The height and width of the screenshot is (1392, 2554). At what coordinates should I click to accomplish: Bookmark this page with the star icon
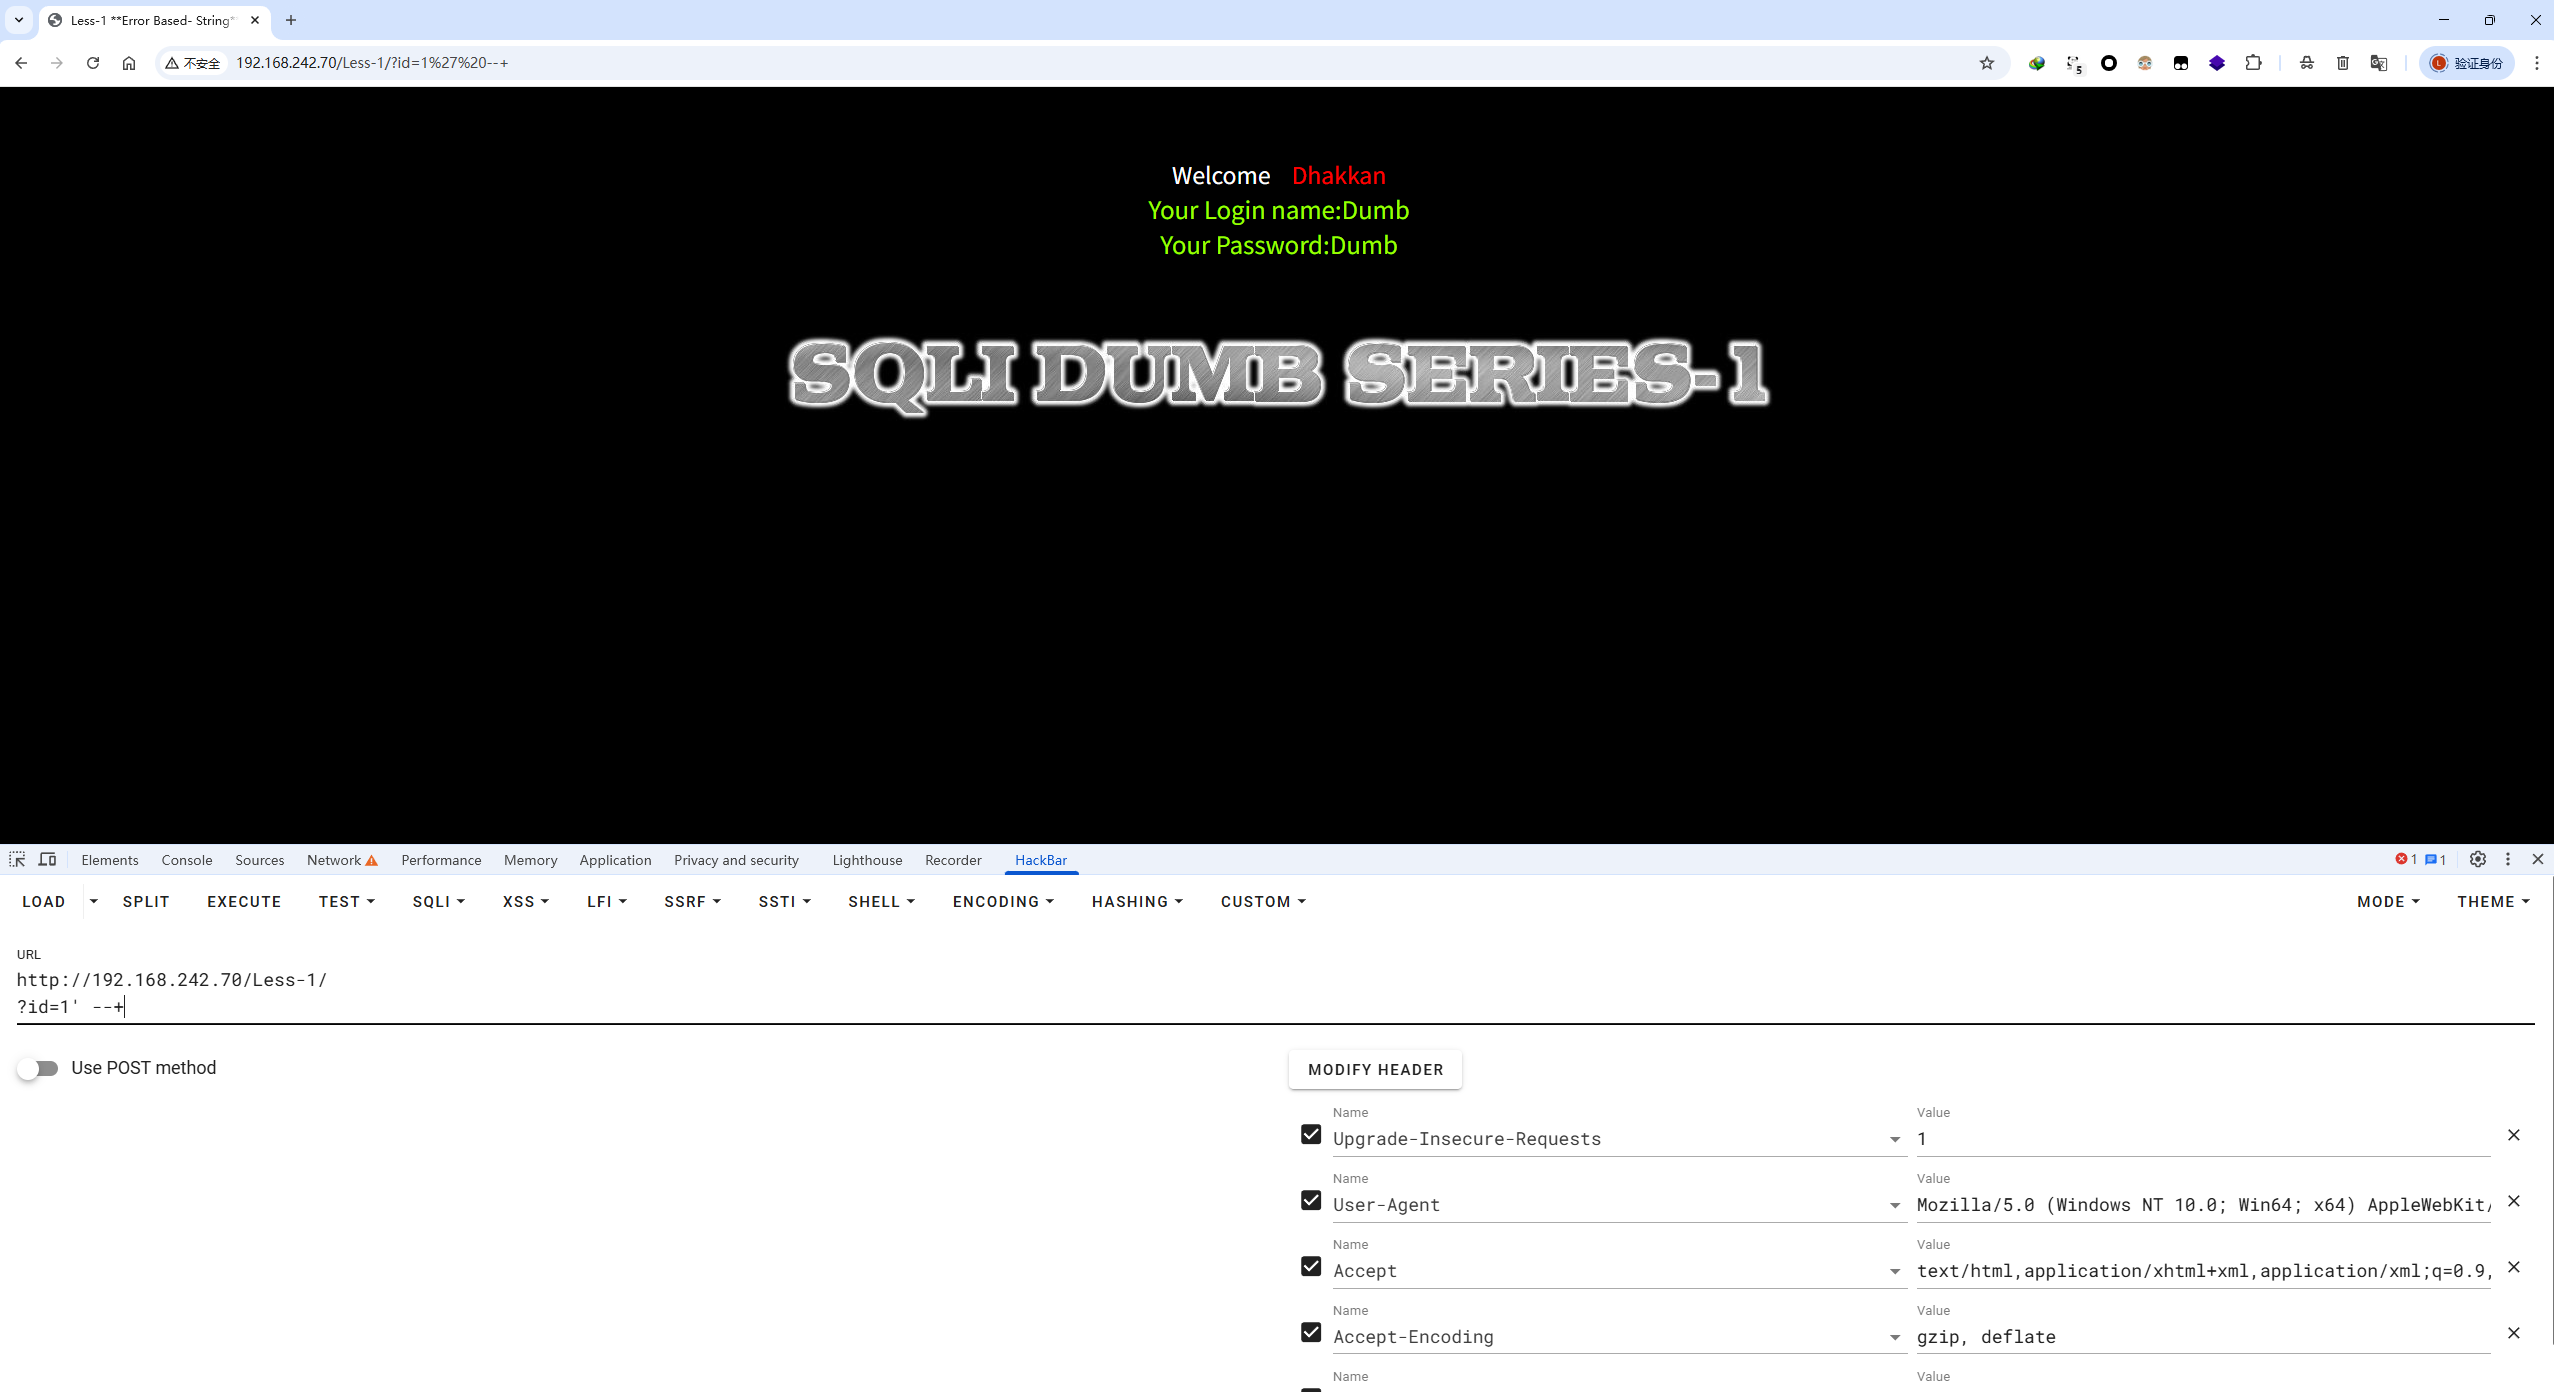coord(1987,63)
